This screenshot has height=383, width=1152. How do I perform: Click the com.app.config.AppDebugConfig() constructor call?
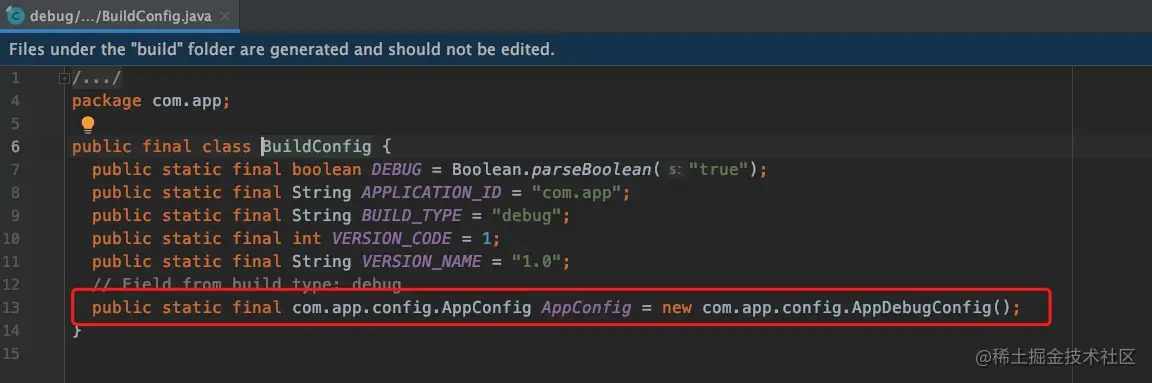857,307
